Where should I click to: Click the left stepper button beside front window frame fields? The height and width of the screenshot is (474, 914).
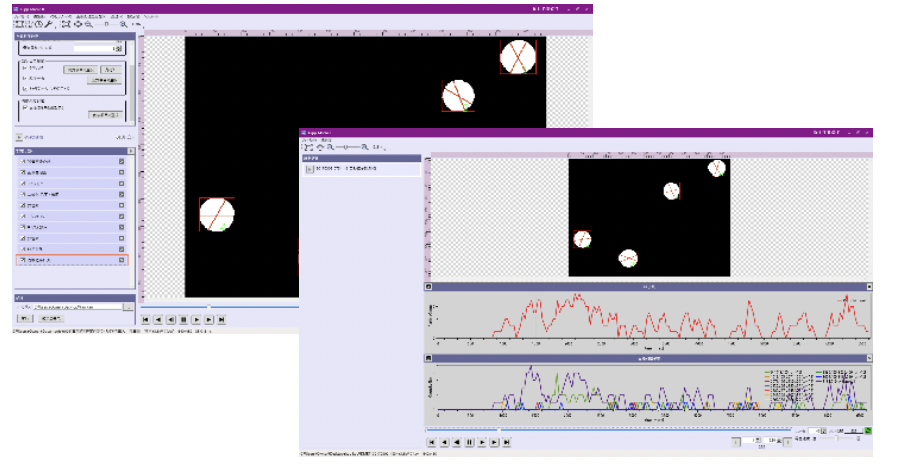[736, 442]
